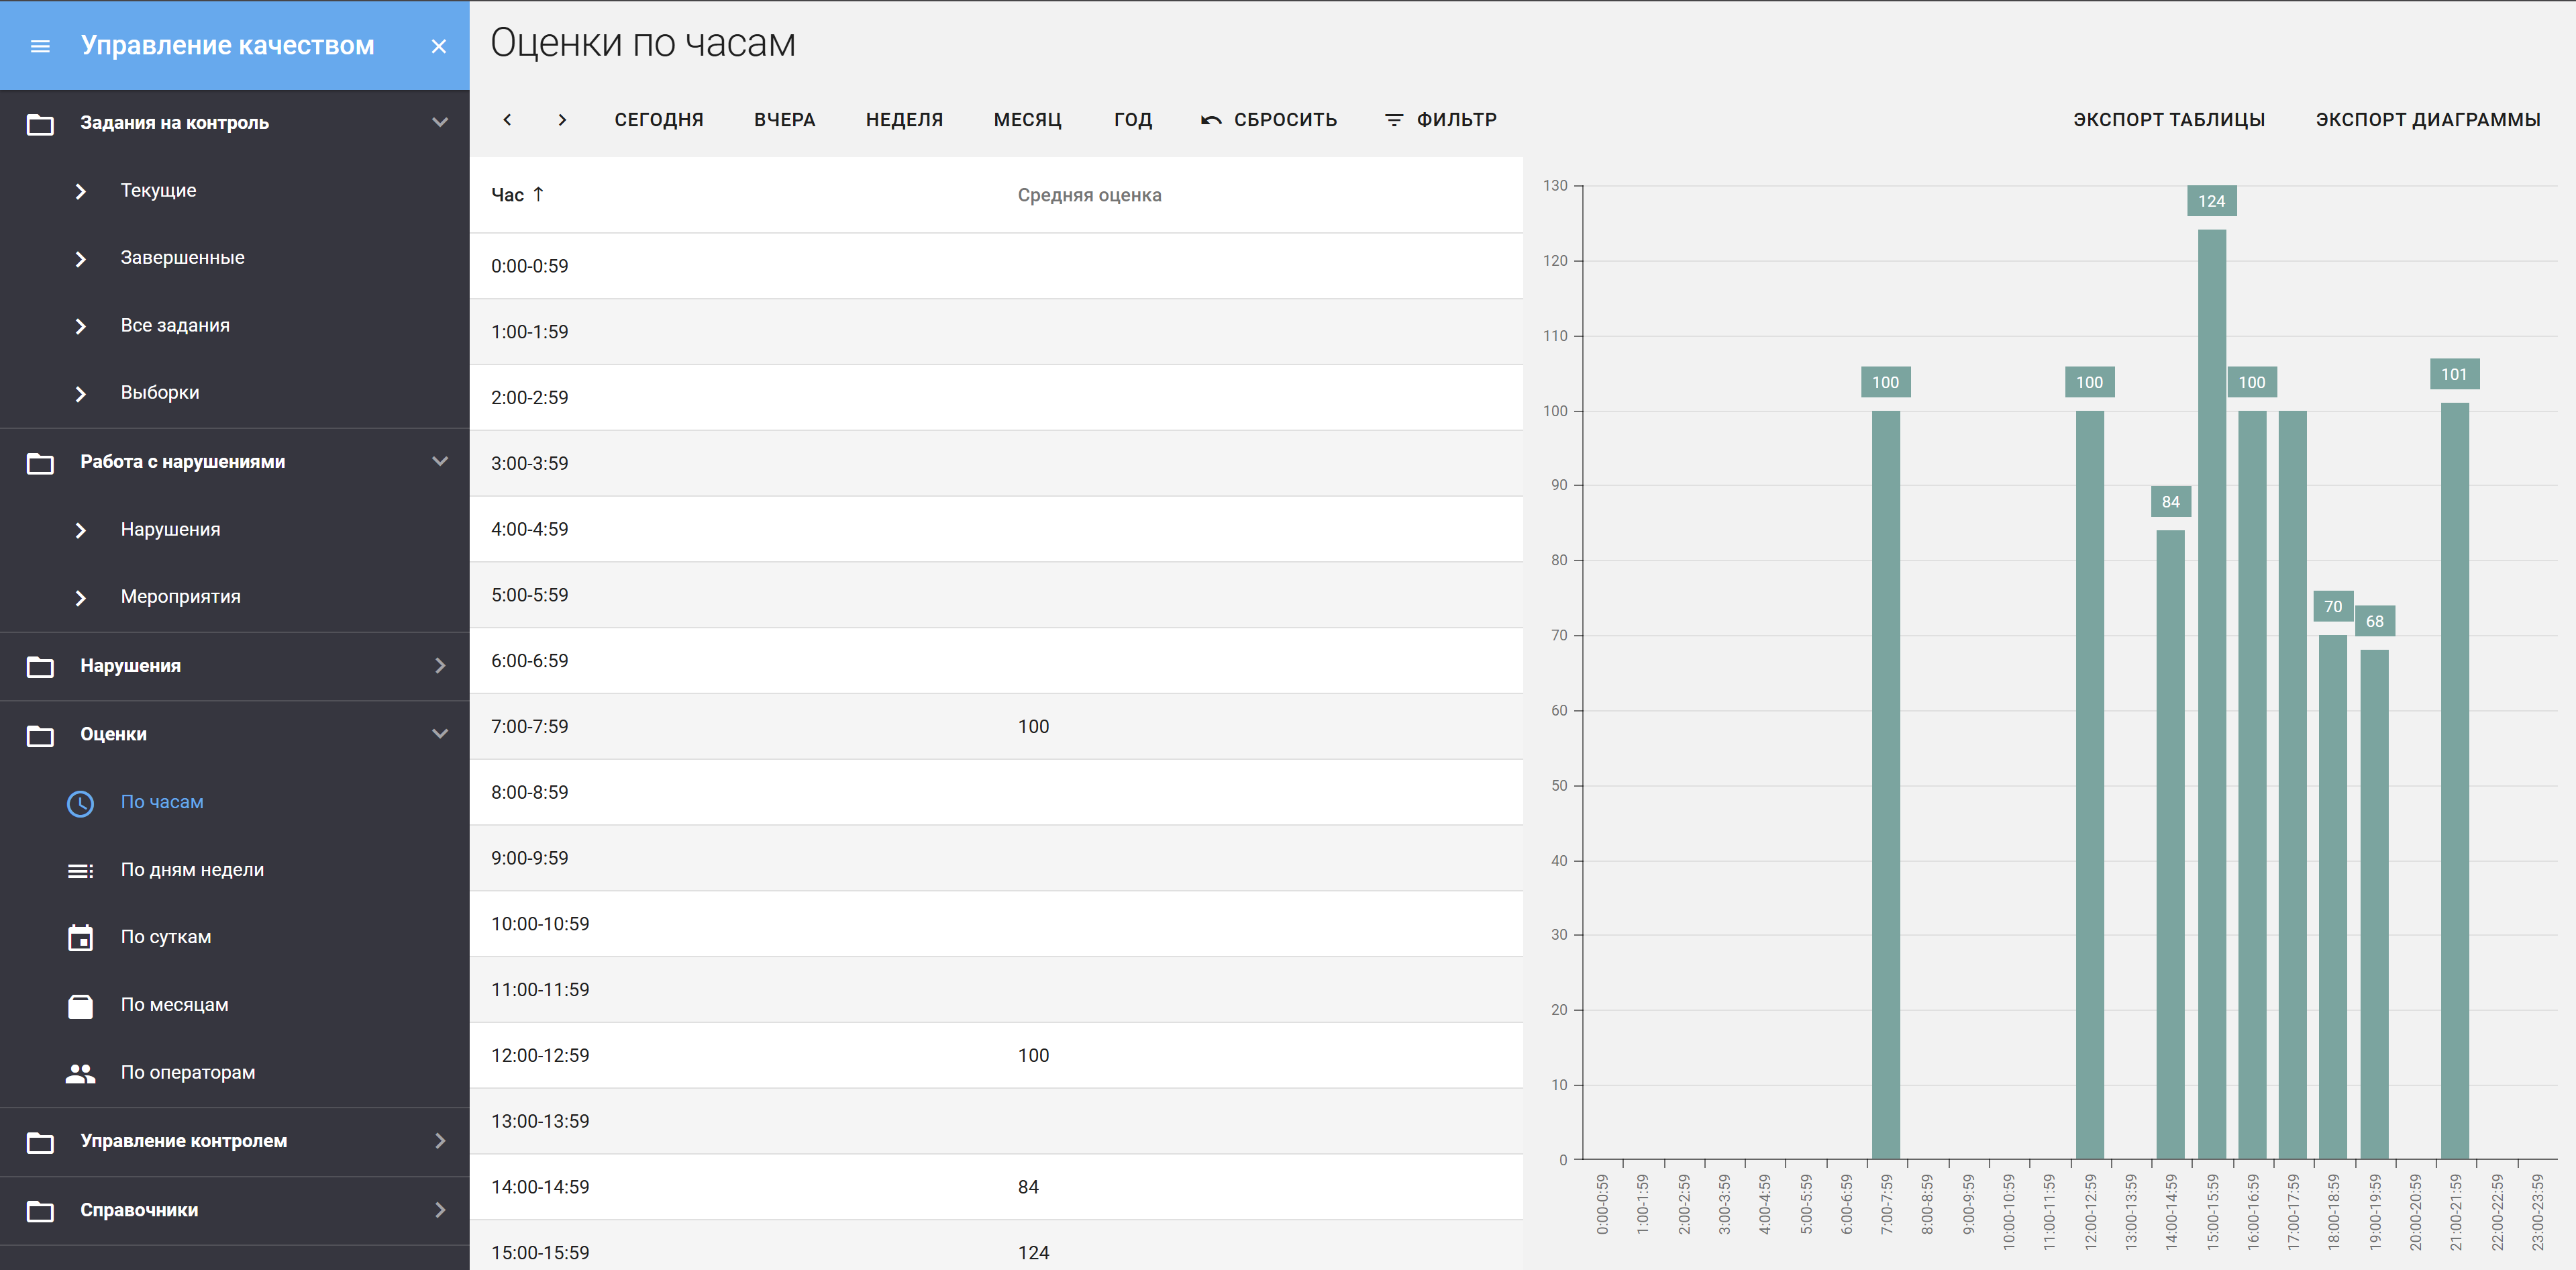The height and width of the screenshot is (1270, 2576).
Task: Go to next period arrow
Action: (562, 120)
